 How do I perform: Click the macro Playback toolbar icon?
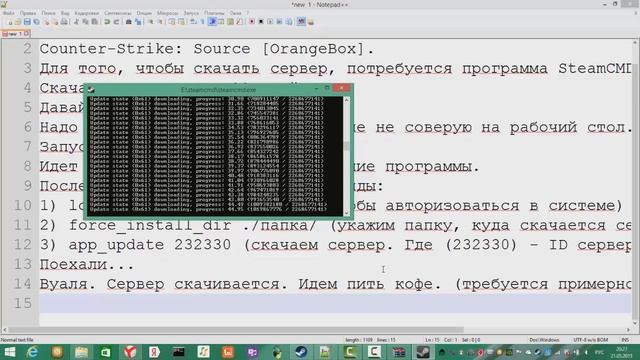pos(270,22)
